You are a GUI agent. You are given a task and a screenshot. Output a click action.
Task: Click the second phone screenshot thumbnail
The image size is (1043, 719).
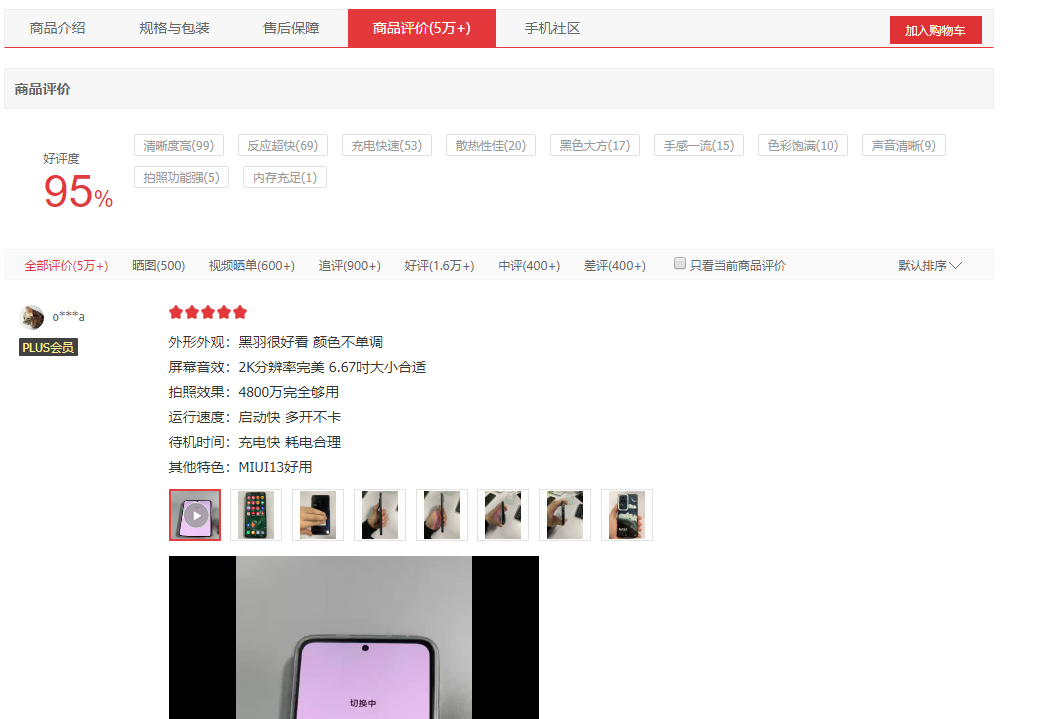[256, 514]
